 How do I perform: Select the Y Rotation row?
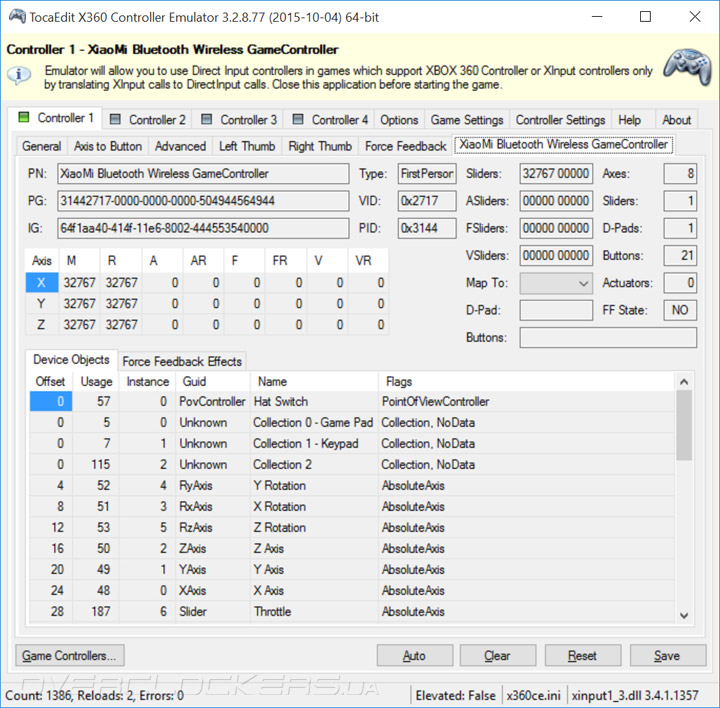point(352,485)
